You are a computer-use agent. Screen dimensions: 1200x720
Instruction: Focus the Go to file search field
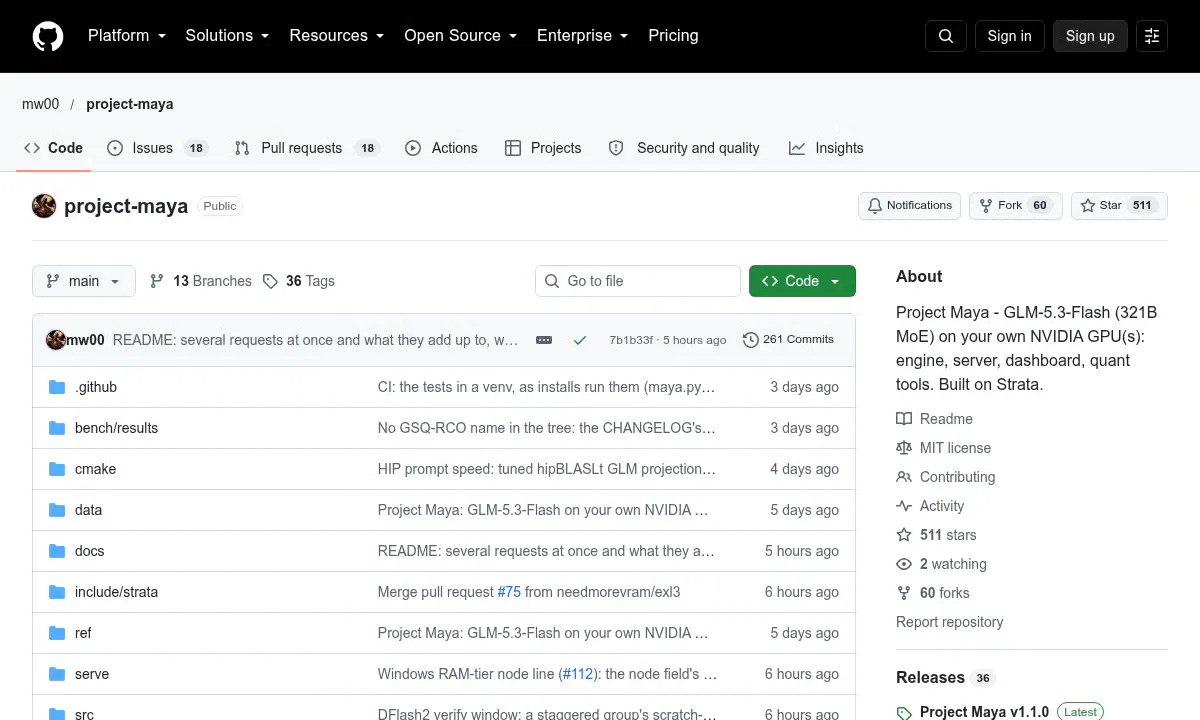coord(638,281)
